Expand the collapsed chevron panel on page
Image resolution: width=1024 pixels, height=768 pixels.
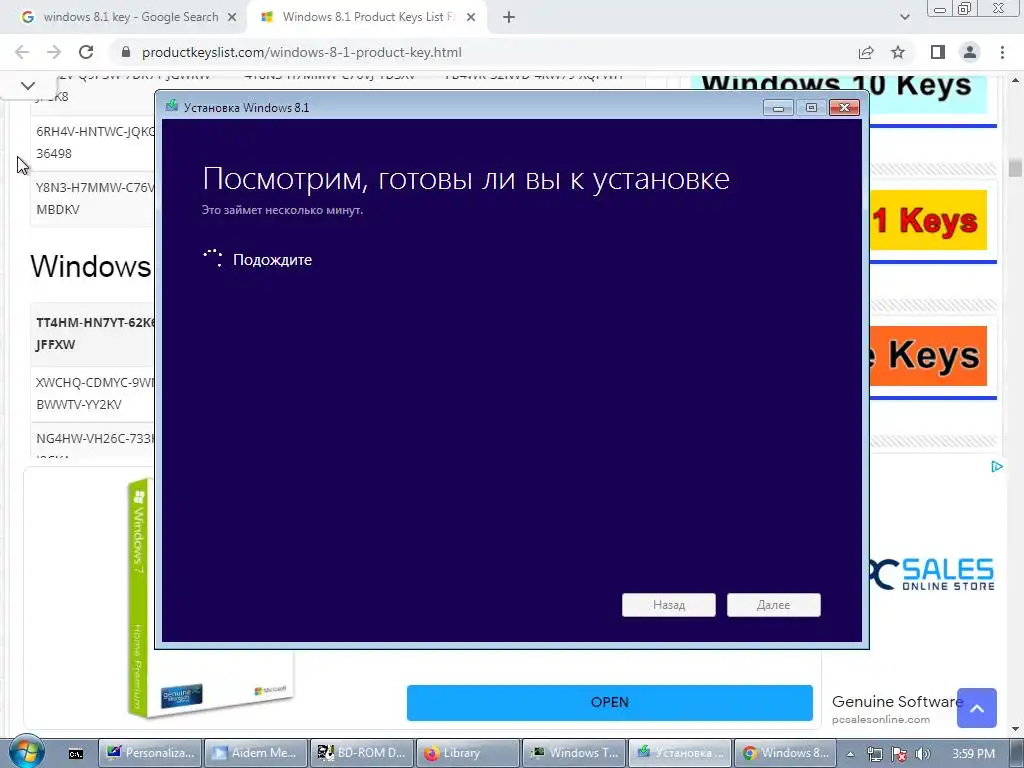tap(27, 86)
